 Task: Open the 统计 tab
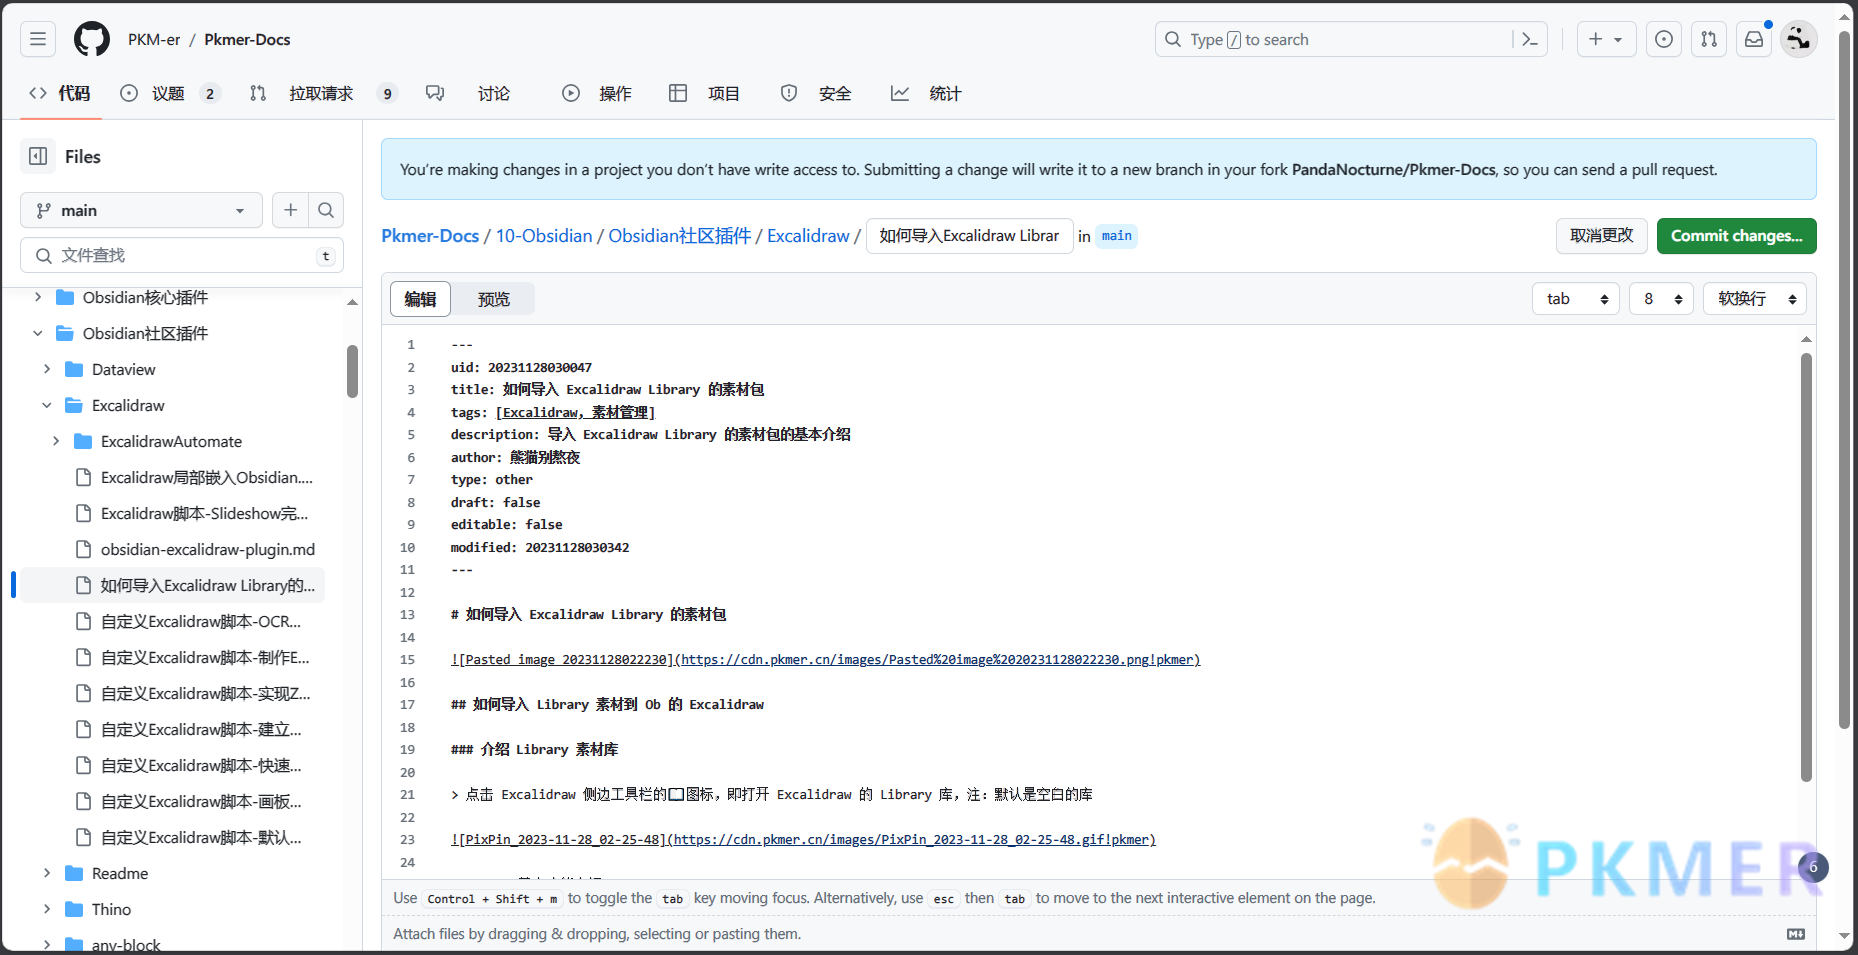tap(926, 93)
